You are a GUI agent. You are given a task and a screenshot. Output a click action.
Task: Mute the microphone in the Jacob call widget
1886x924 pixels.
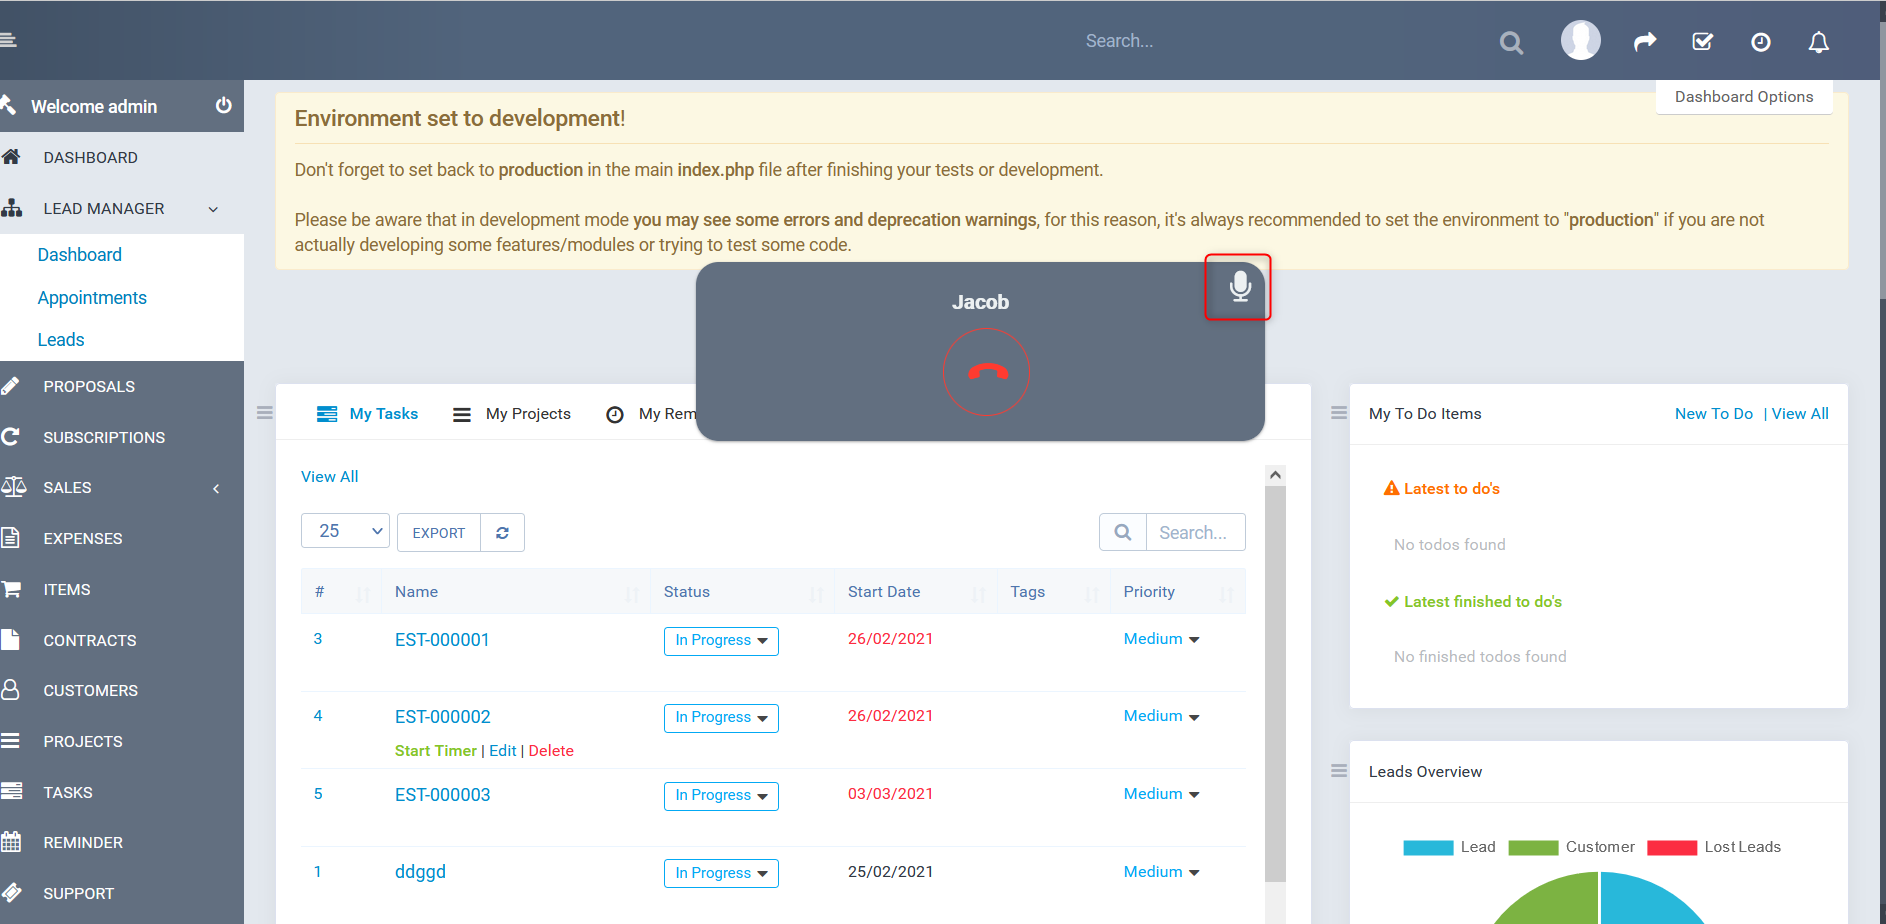(x=1239, y=287)
